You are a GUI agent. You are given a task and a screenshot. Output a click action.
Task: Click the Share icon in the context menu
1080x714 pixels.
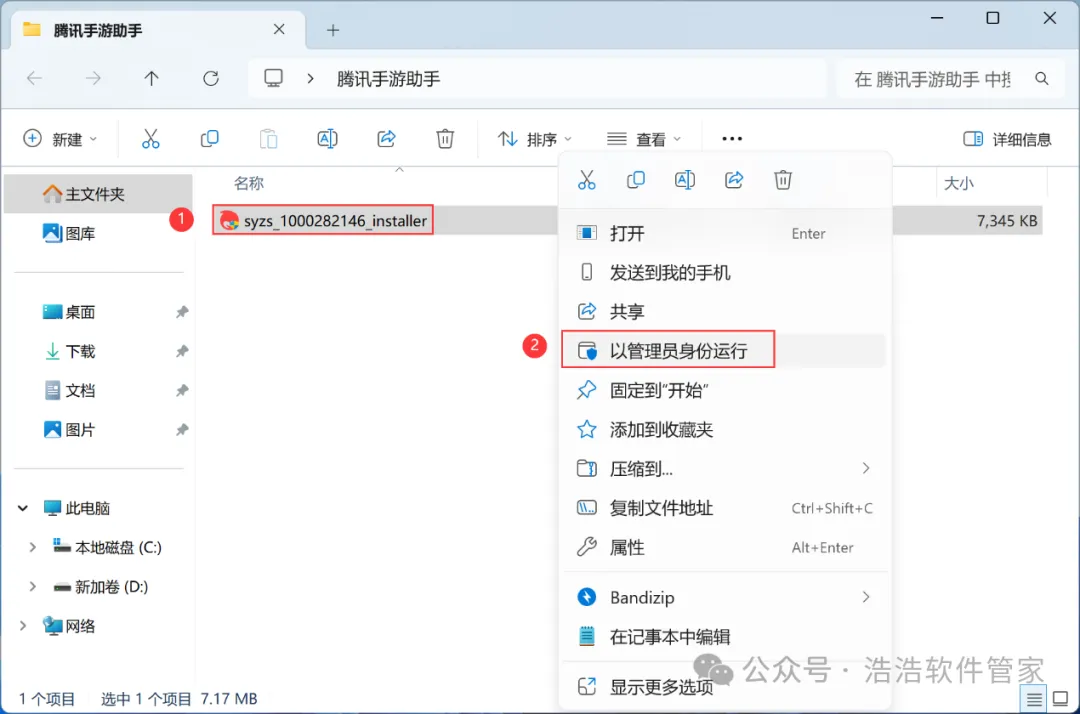(734, 180)
